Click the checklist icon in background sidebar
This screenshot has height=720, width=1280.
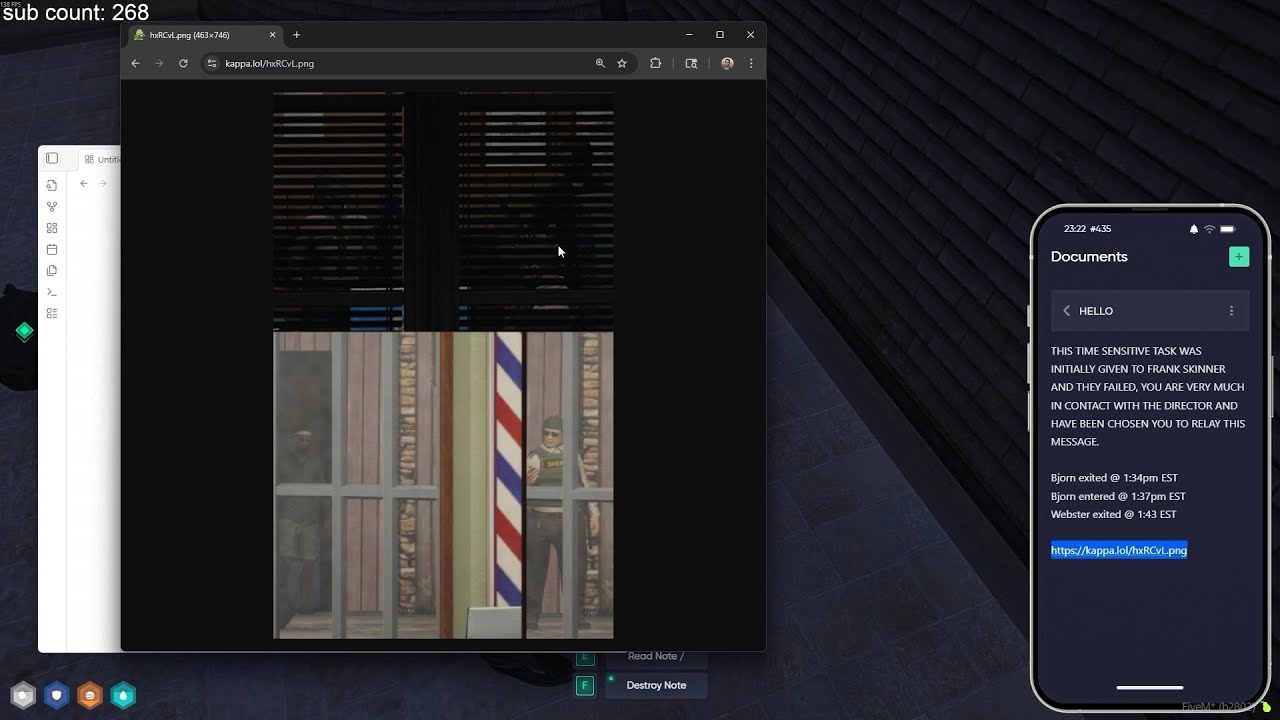coord(52,313)
